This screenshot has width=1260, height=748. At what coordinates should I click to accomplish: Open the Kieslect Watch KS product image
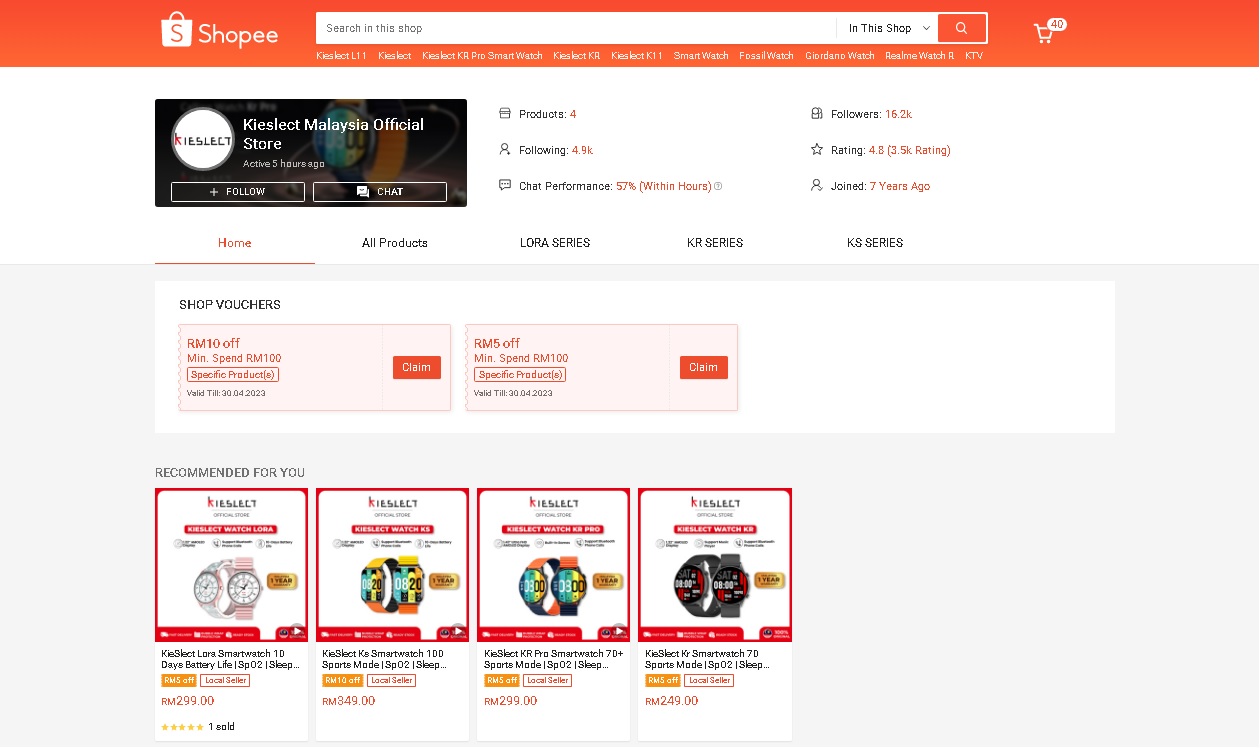[x=393, y=565]
